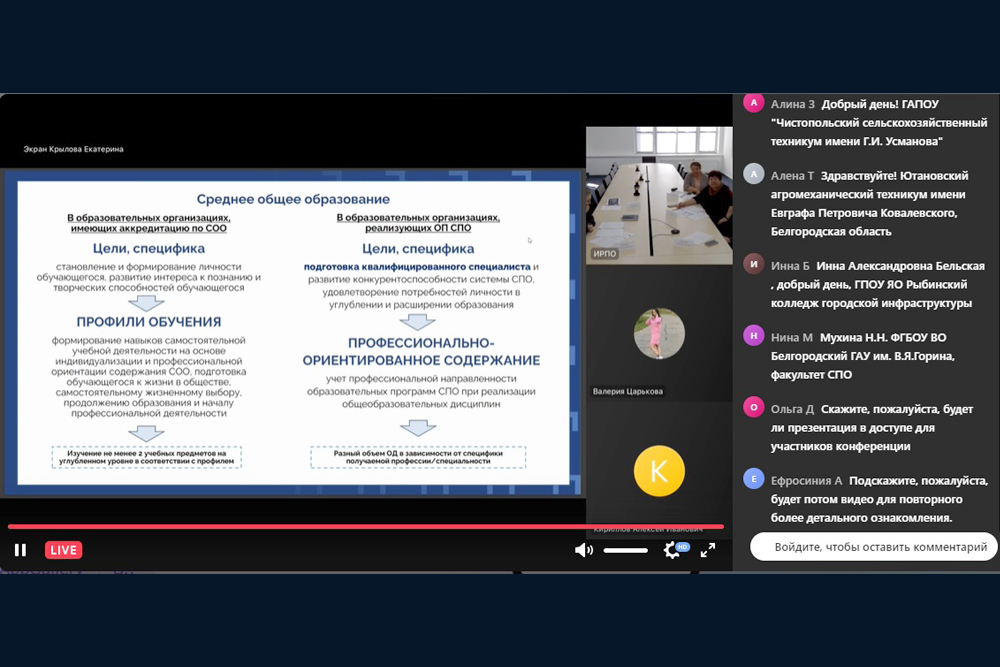Image resolution: width=1000 pixels, height=667 pixels.
Task: Click Инна Б avatar in chat
Action: 753,265
